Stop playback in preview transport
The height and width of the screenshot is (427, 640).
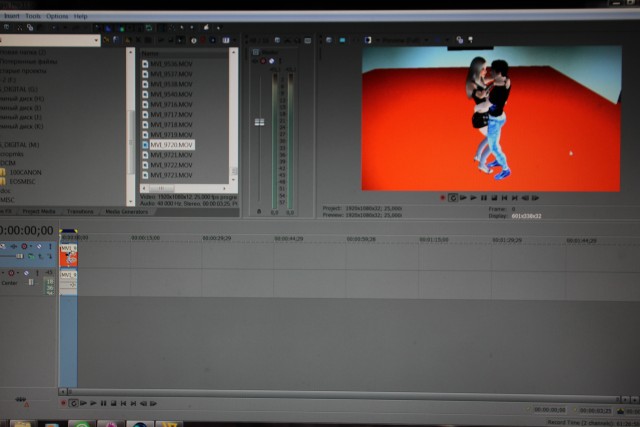point(494,198)
